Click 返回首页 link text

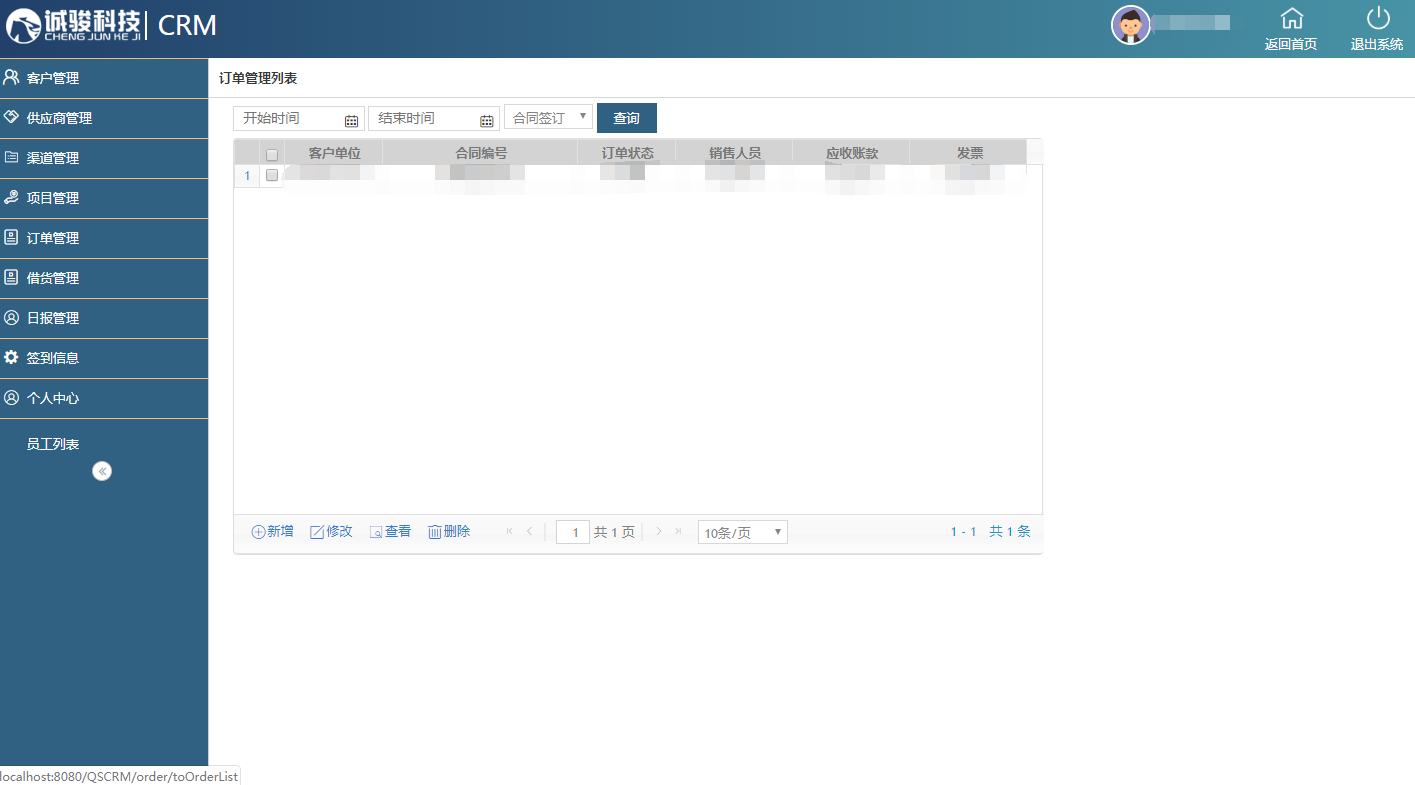pos(1291,44)
